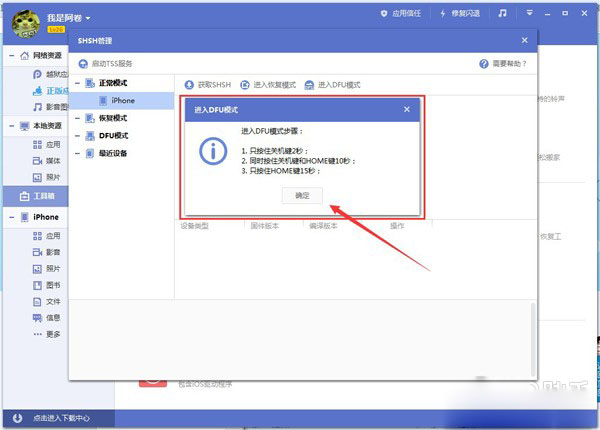This screenshot has width=600, height=430.
Task: Close the 进入DFU模式 dialog
Action: pyautogui.click(x=406, y=109)
